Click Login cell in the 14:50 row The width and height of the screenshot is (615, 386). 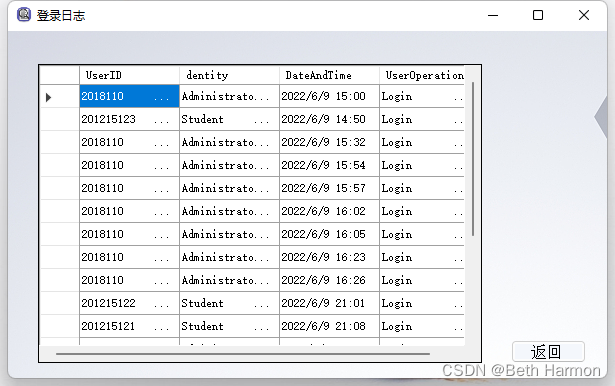click(x=422, y=119)
